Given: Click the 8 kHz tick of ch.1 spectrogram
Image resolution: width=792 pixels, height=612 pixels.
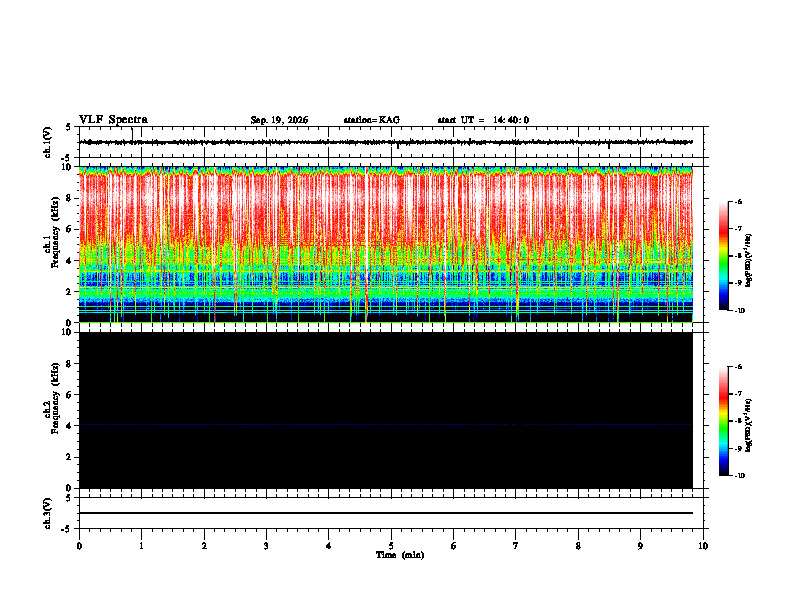Looking at the screenshot, I should tap(69, 198).
